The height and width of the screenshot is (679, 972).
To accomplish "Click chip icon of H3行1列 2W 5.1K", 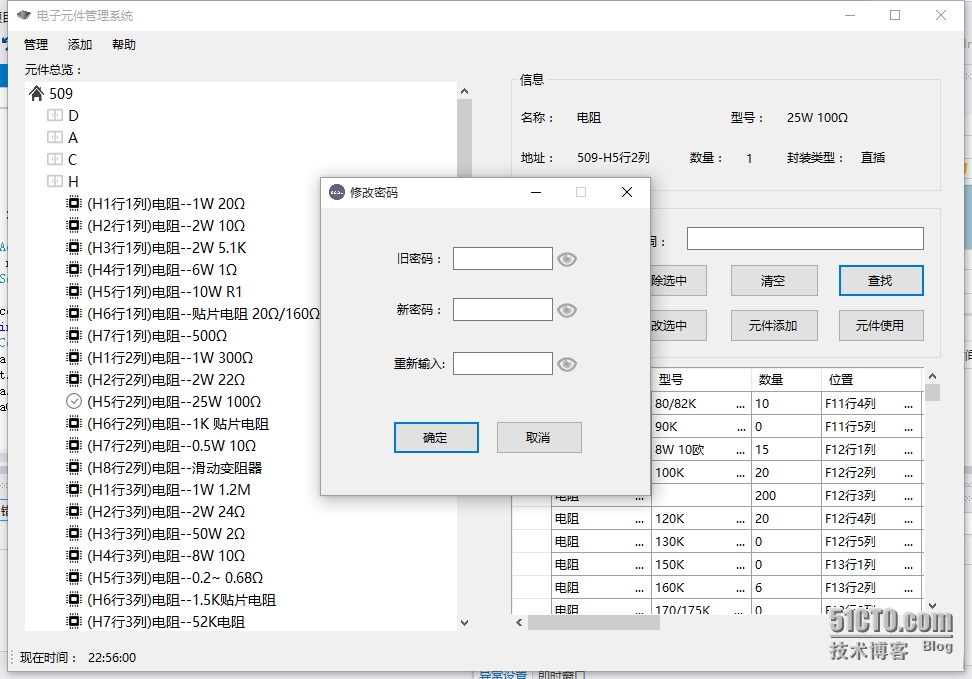I will (74, 247).
